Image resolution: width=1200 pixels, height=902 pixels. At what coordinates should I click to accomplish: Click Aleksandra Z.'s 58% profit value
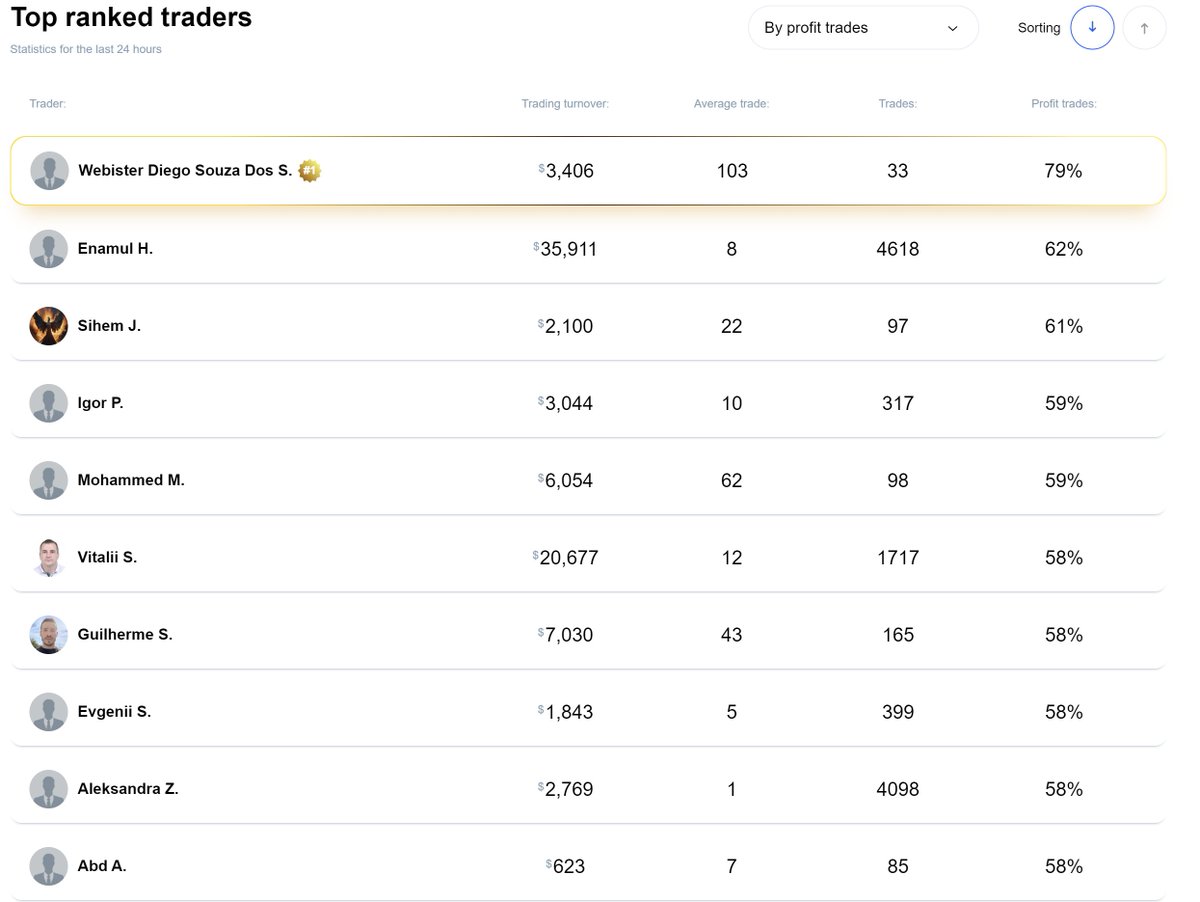tap(1063, 788)
